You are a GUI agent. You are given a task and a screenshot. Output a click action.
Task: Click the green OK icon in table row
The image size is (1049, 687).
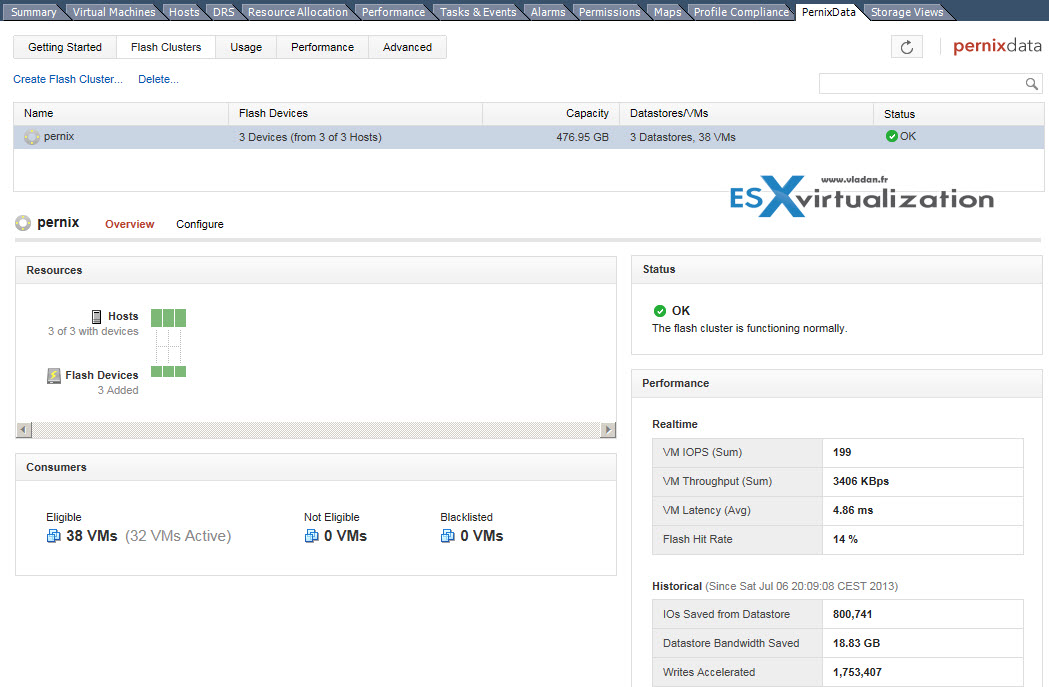[x=891, y=136]
